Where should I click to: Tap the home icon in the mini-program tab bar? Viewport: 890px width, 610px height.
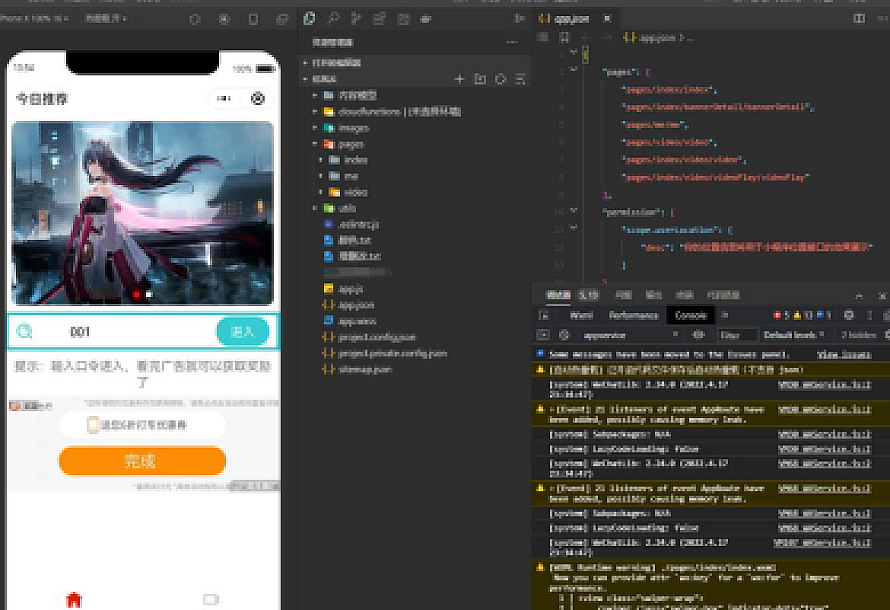(x=75, y=597)
